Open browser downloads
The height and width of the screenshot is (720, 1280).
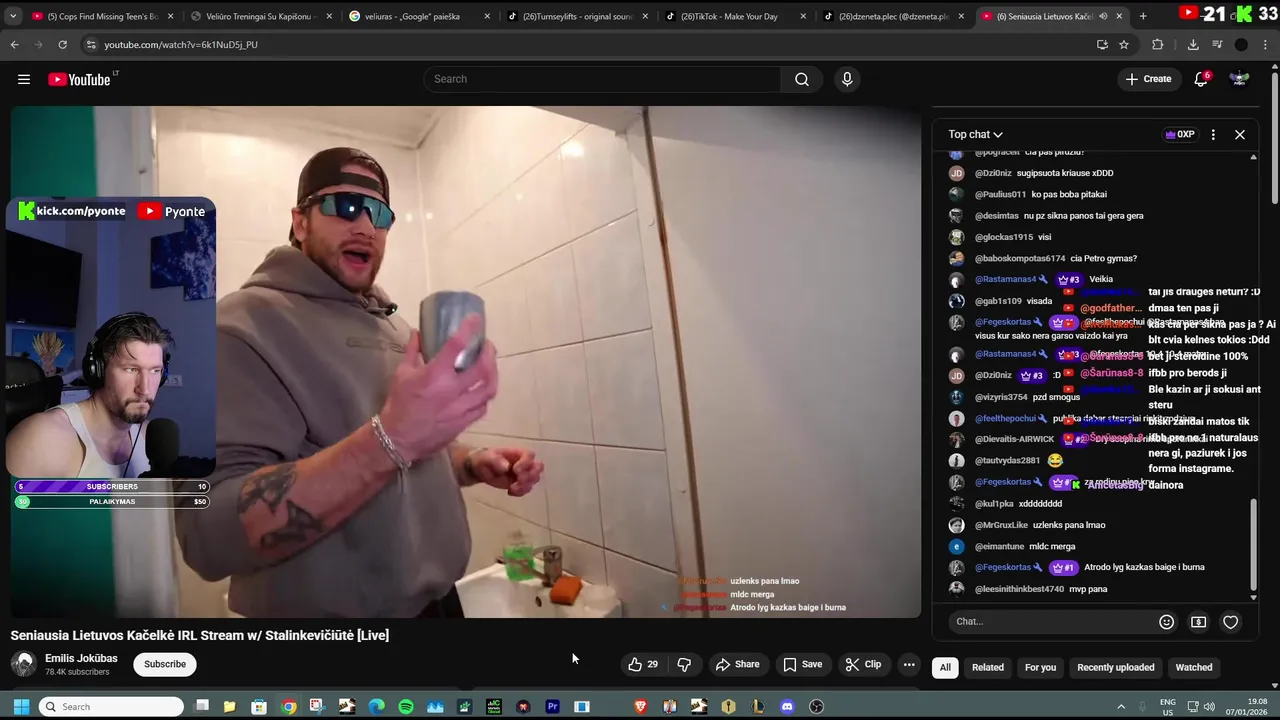1193,44
